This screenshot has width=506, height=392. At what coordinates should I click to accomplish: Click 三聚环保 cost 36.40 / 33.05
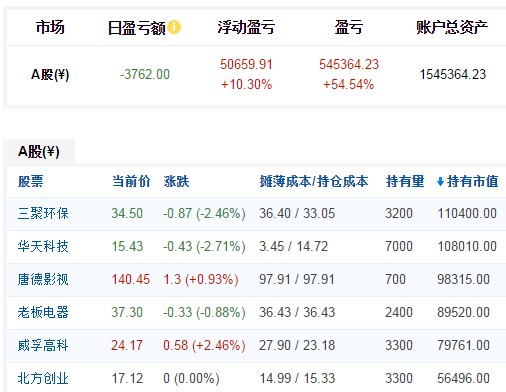(x=297, y=213)
